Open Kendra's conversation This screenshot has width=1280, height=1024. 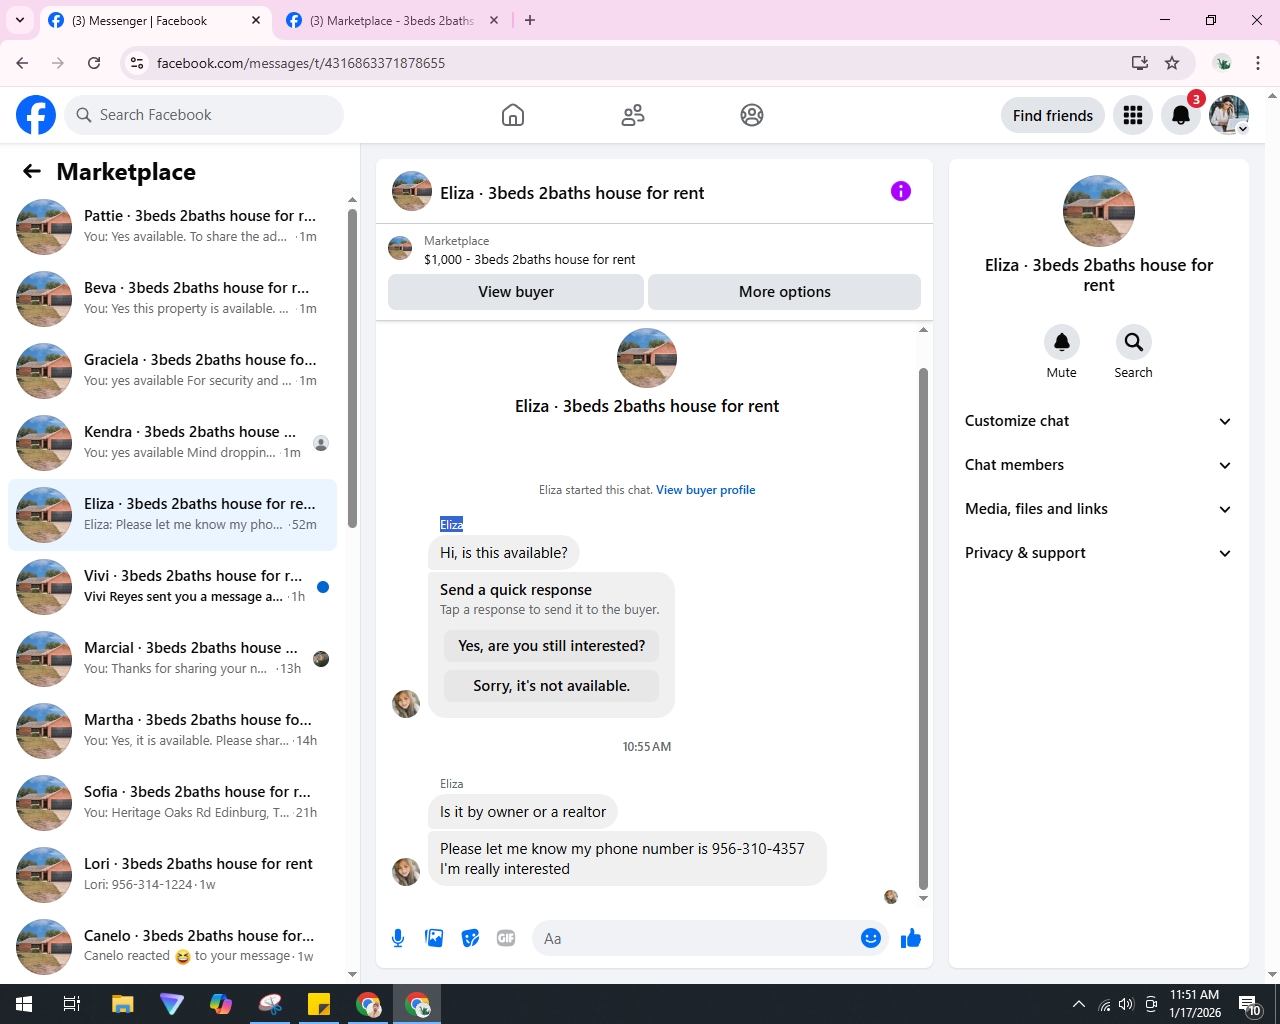click(x=172, y=442)
